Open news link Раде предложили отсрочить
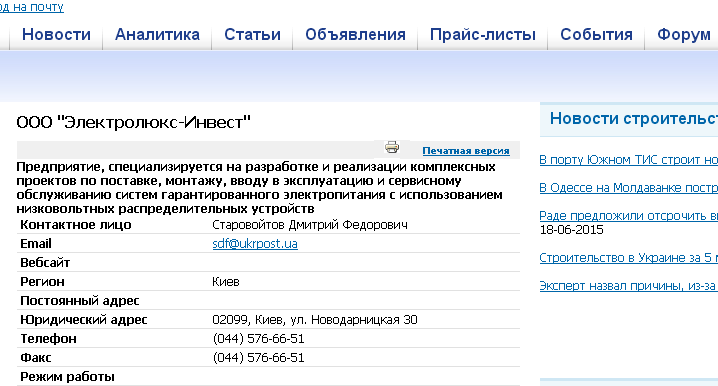The height and width of the screenshot is (386, 718). pyautogui.click(x=628, y=216)
